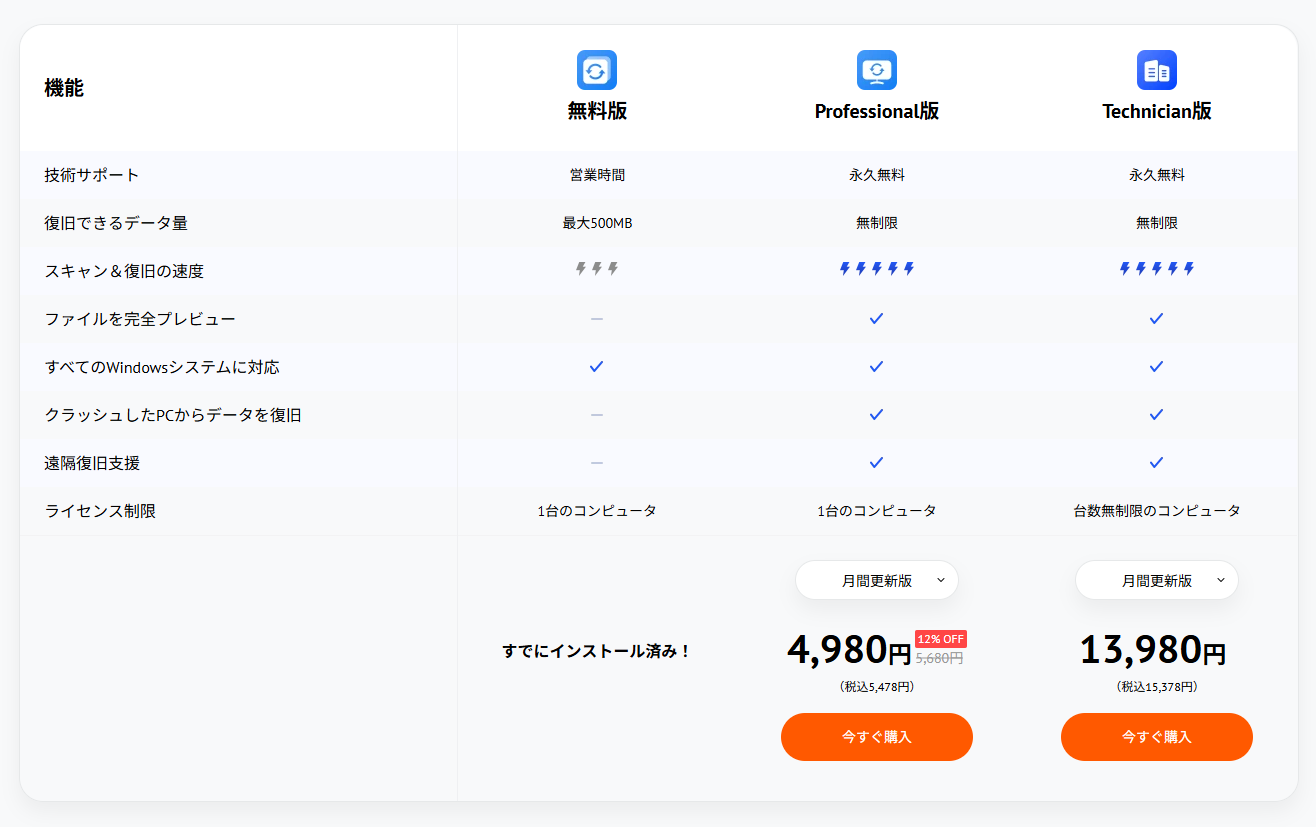Image resolution: width=1316 pixels, height=827 pixels.
Task: Click Technician版 checkmark for 遠隔復旧支援
Action: (x=1157, y=462)
